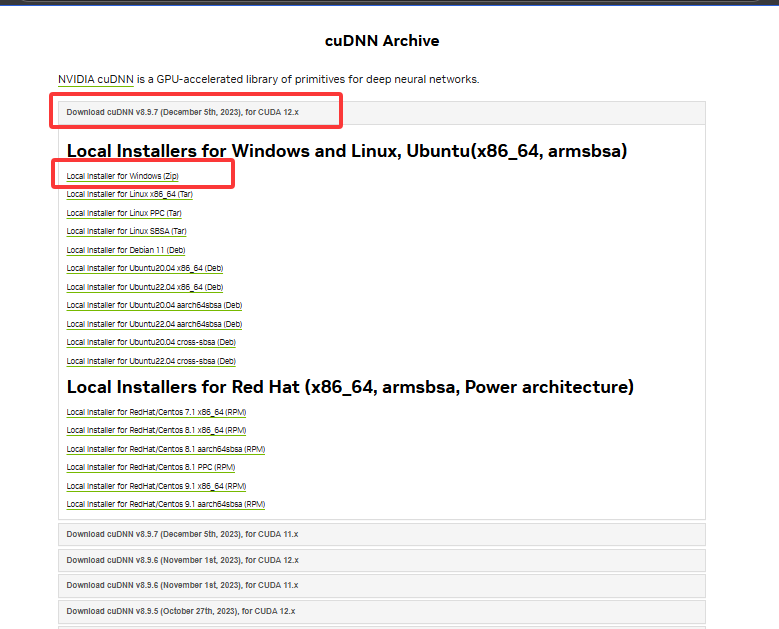This screenshot has height=629, width=779.
Task: Open Ubuntu20.04 cross-sbsa (Deb) installer link
Action: 152,342
